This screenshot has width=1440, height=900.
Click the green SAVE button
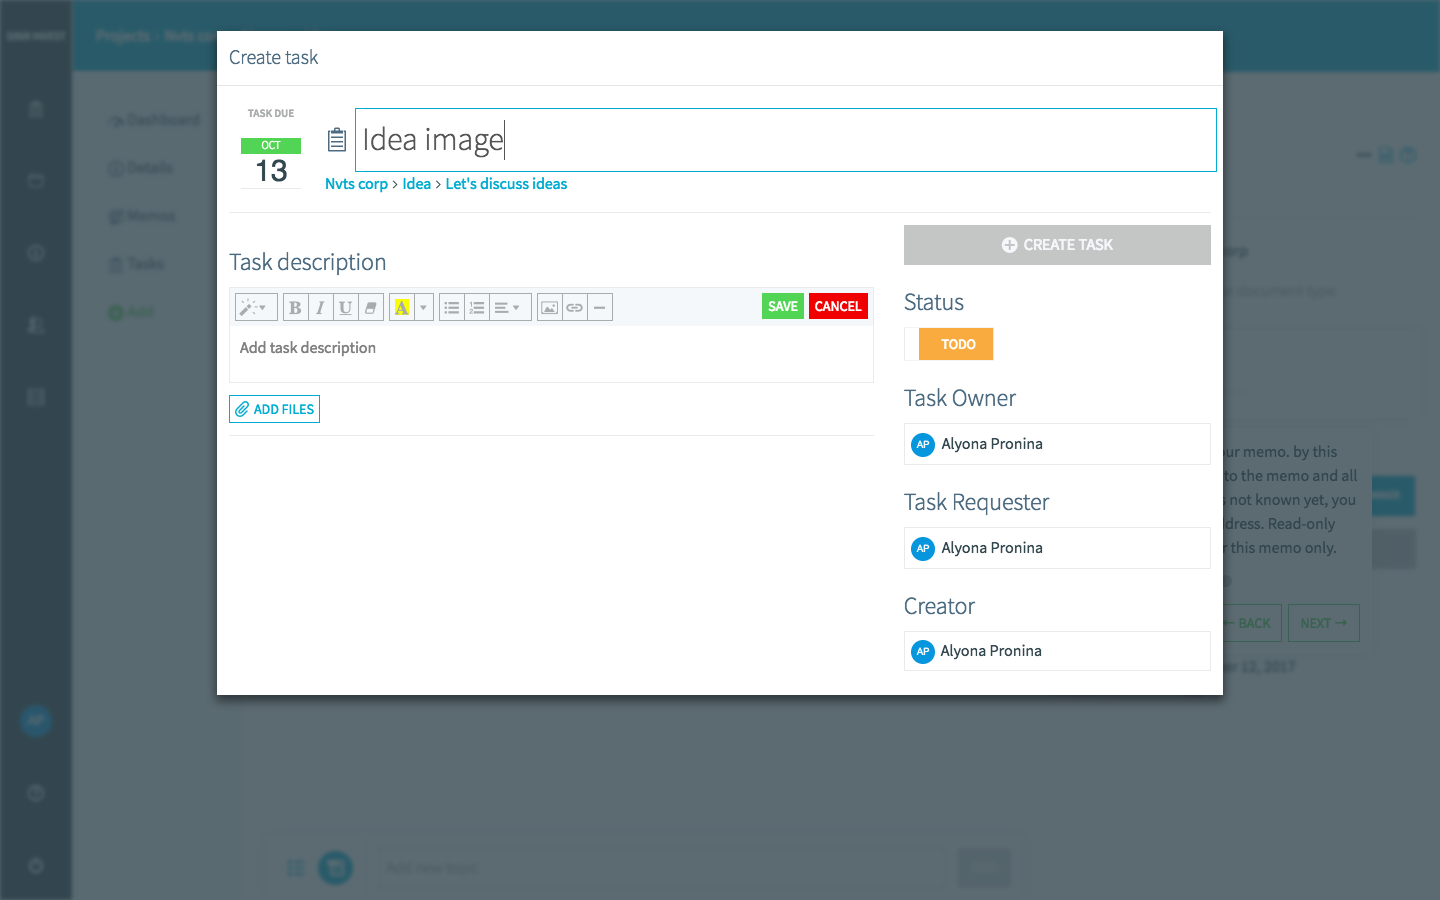click(783, 306)
